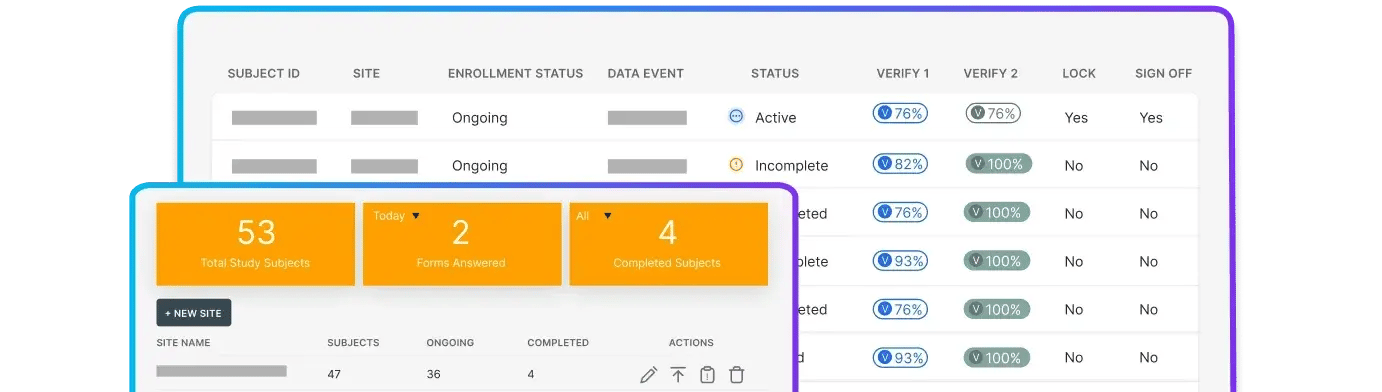
Task: Click the Yes value under SIGN OFF
Action: pyautogui.click(x=1151, y=117)
